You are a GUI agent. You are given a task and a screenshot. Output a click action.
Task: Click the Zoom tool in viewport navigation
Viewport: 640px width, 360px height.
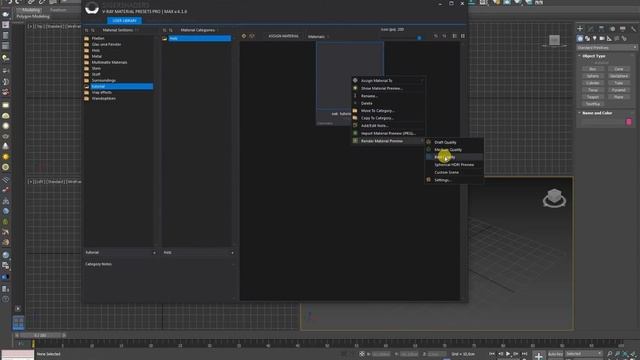(x=610, y=353)
